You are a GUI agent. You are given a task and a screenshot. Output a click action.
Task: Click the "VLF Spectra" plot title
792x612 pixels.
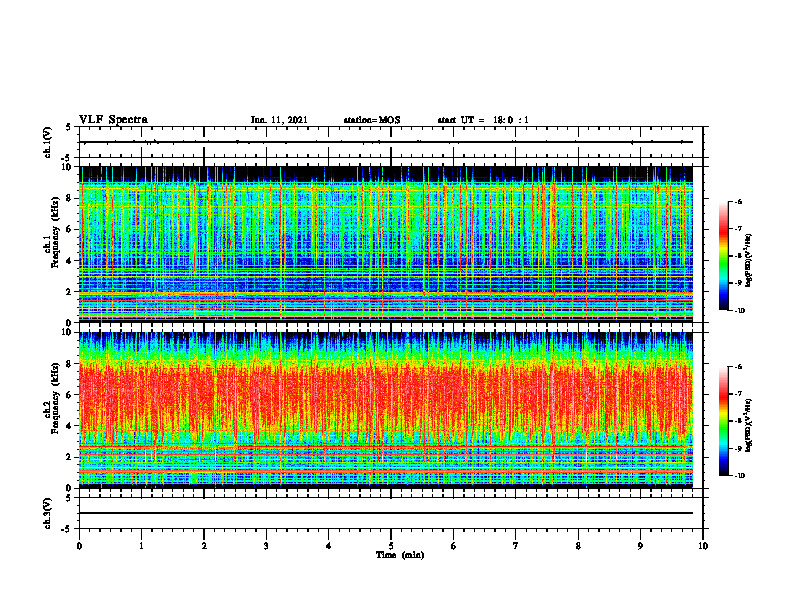tap(113, 120)
